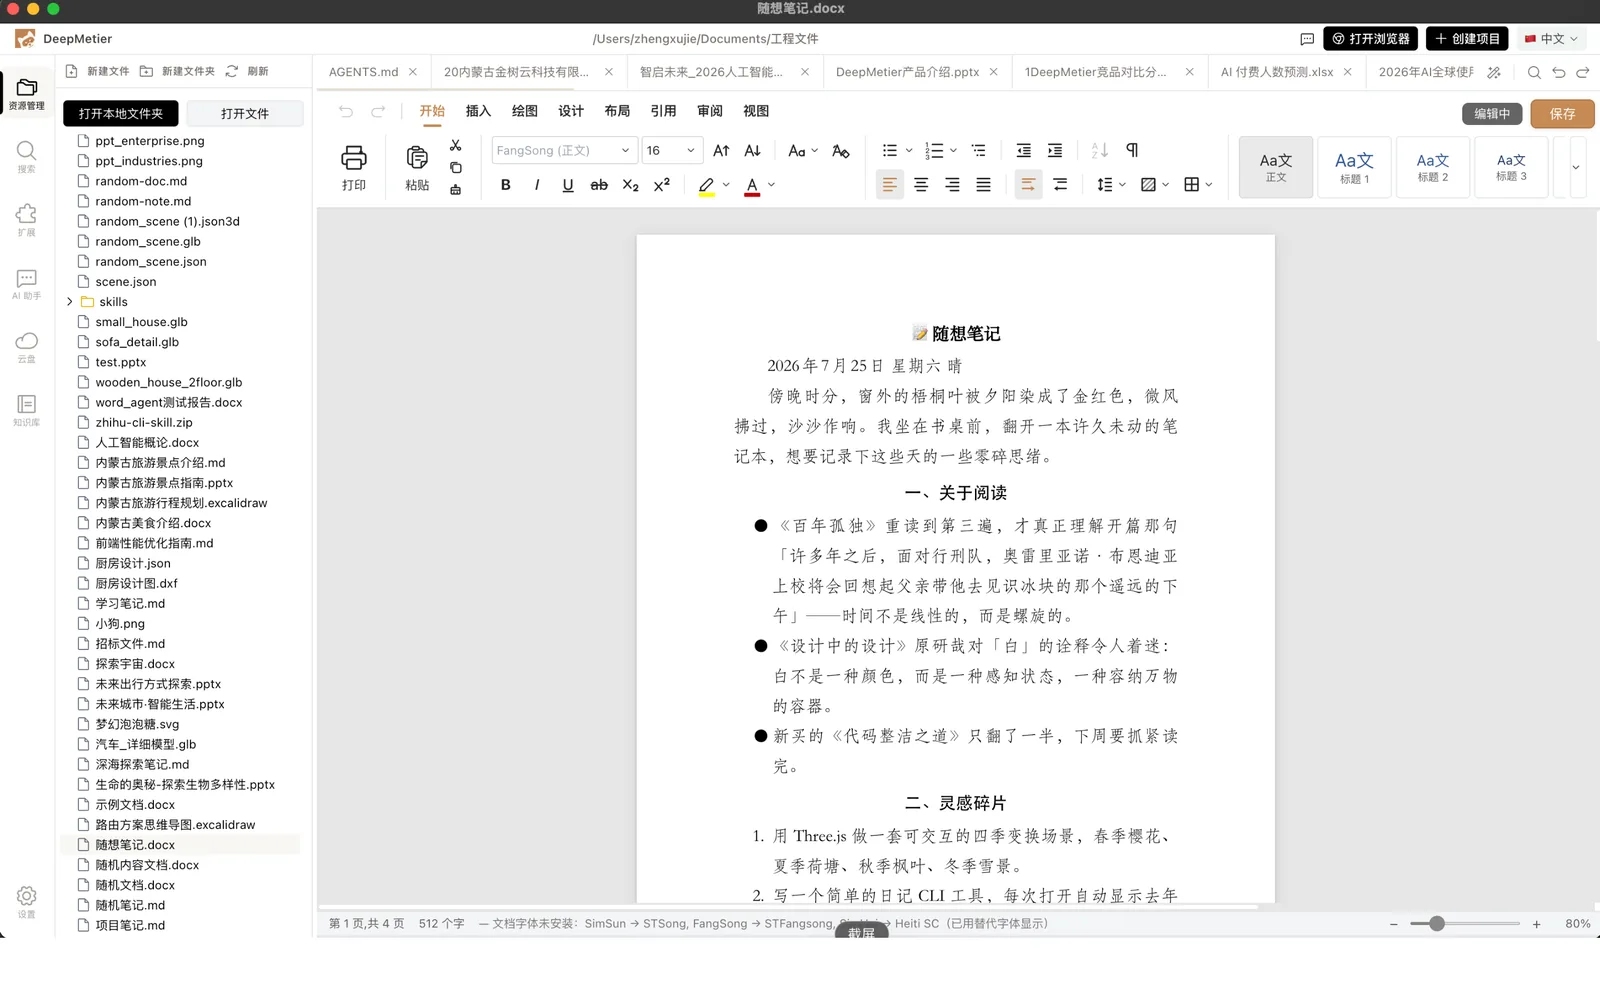Switch to the 插入 ribbon tab
The width and height of the screenshot is (1600, 1000).
pyautogui.click(x=478, y=111)
